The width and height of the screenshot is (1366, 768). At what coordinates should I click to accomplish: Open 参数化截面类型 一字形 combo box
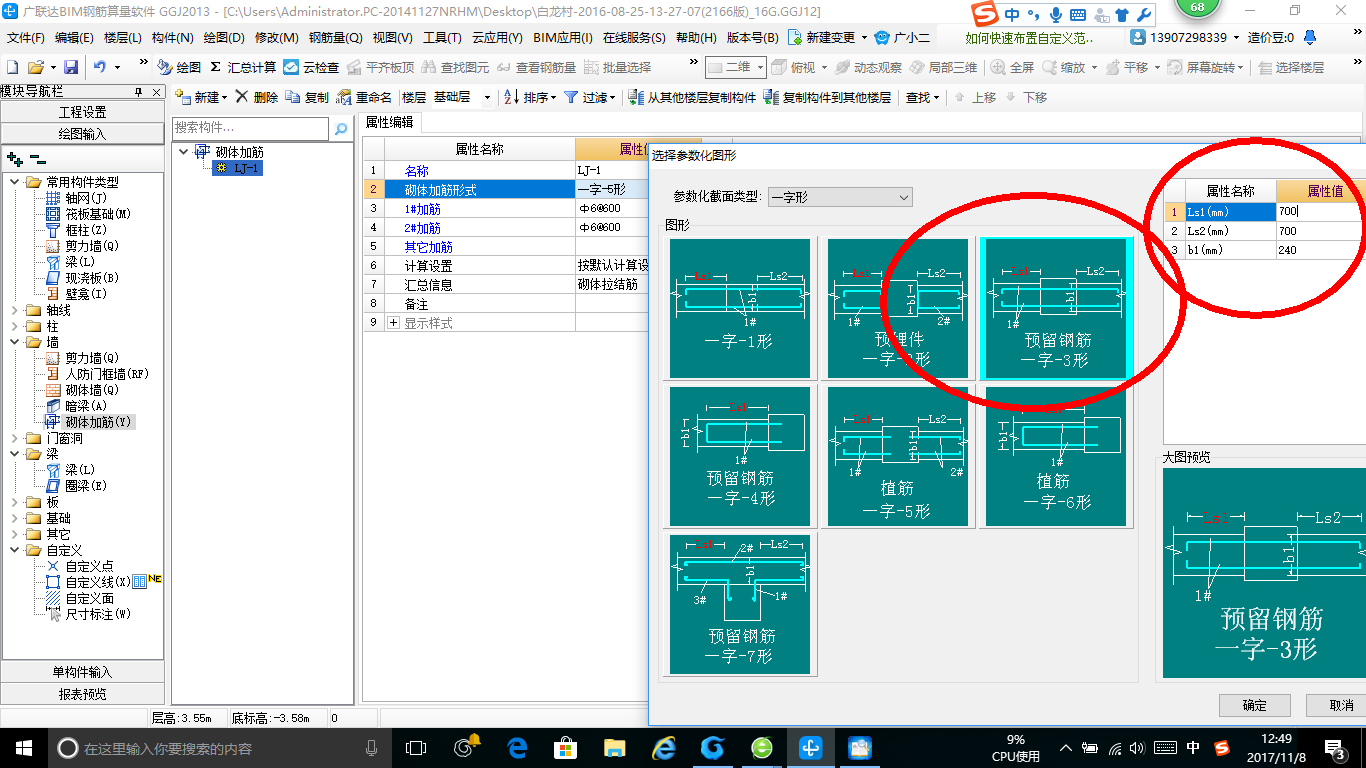(840, 197)
